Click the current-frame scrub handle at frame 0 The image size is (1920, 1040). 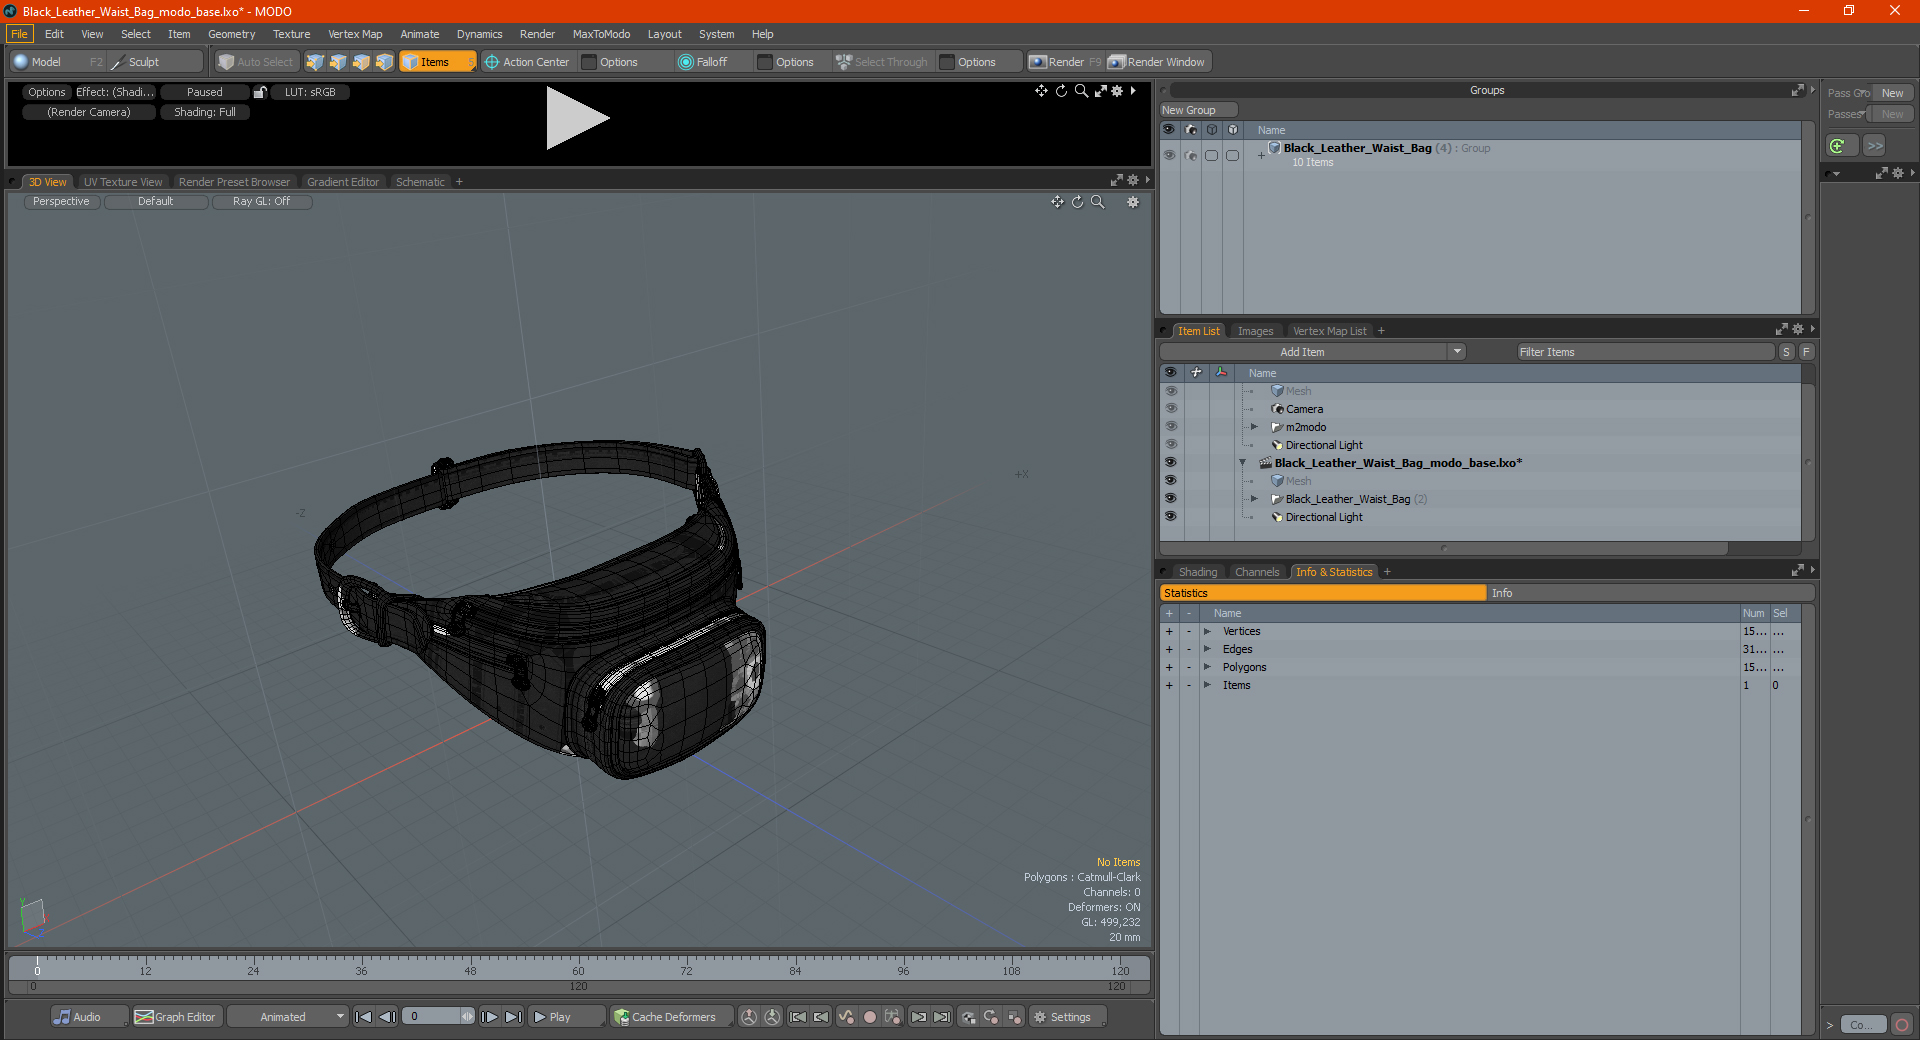[37, 967]
